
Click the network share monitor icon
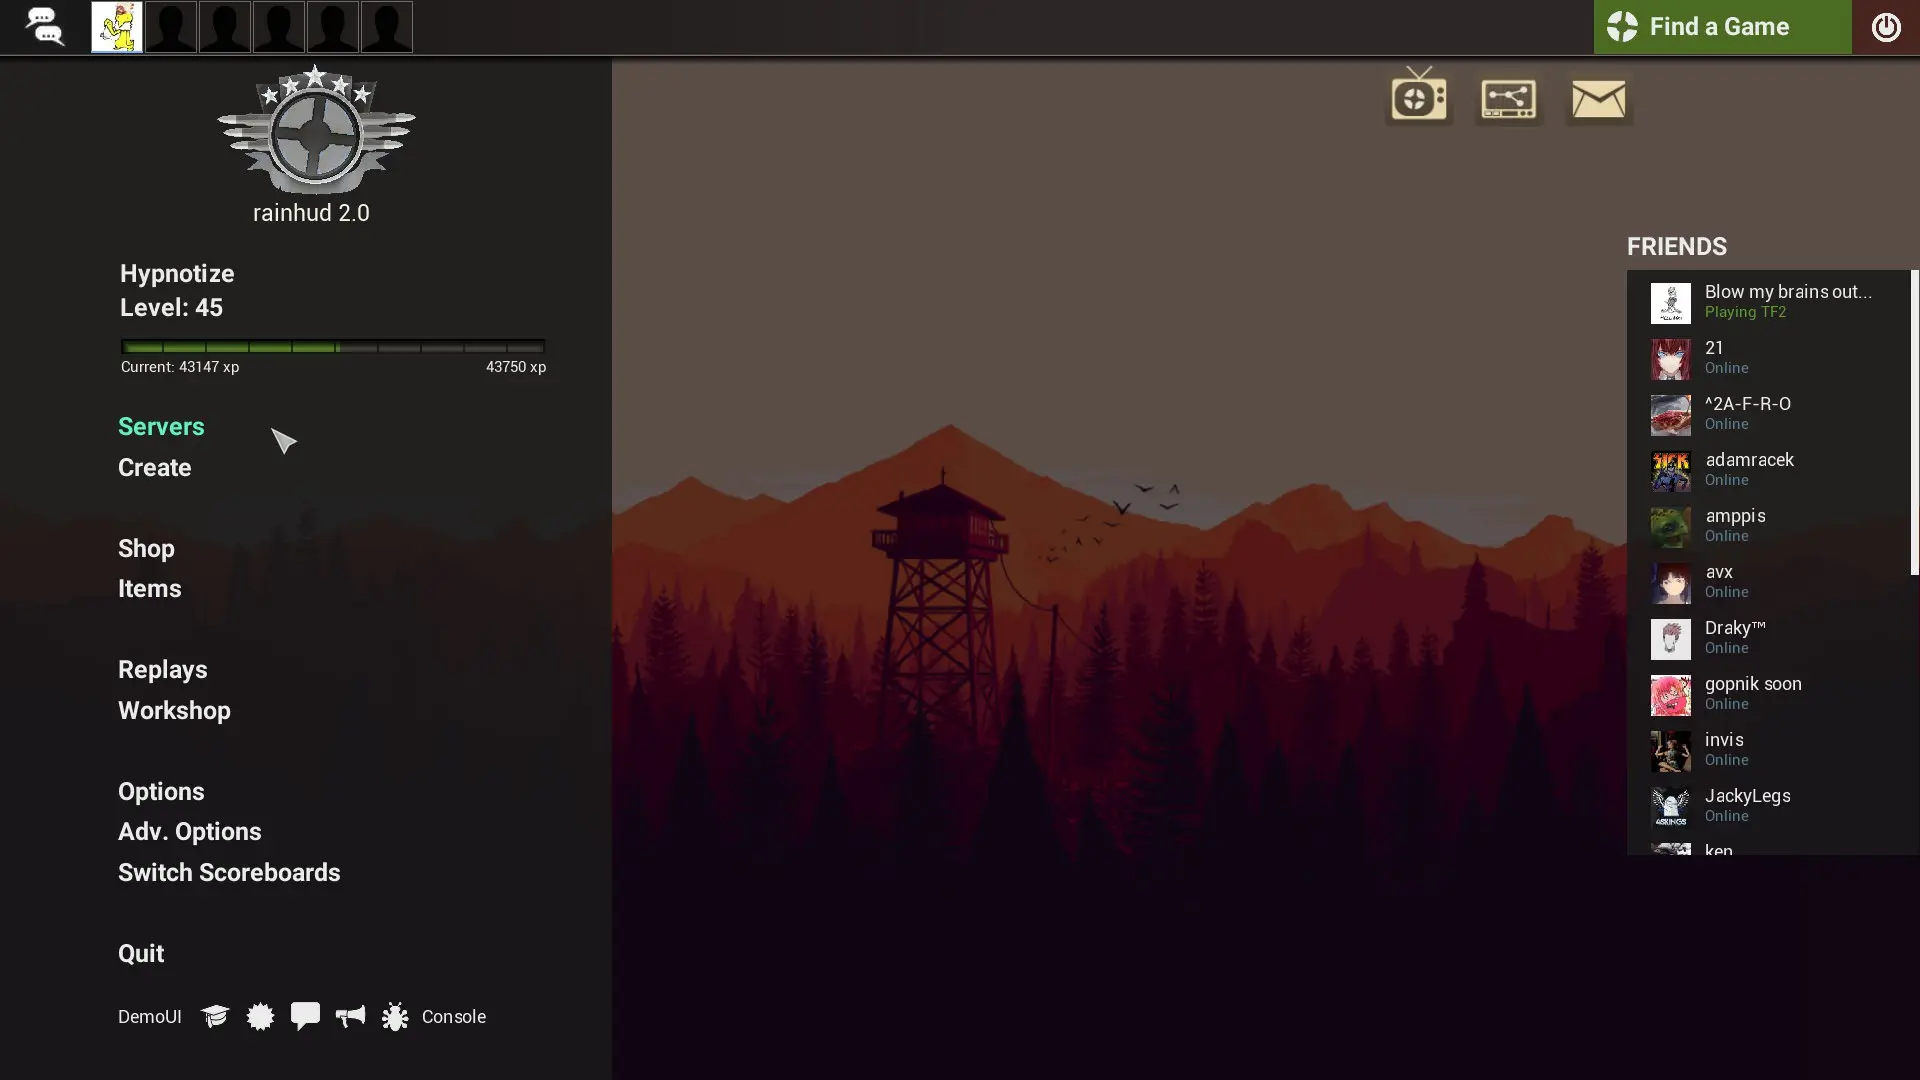click(1508, 99)
